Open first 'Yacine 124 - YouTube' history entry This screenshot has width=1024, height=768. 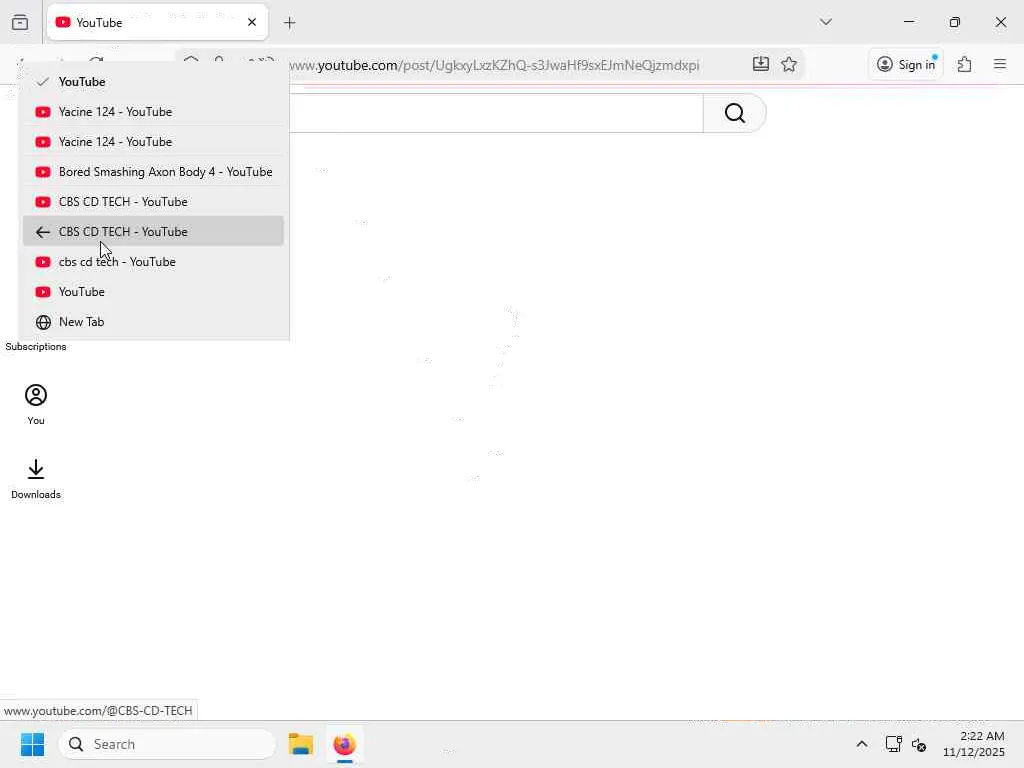(x=153, y=112)
